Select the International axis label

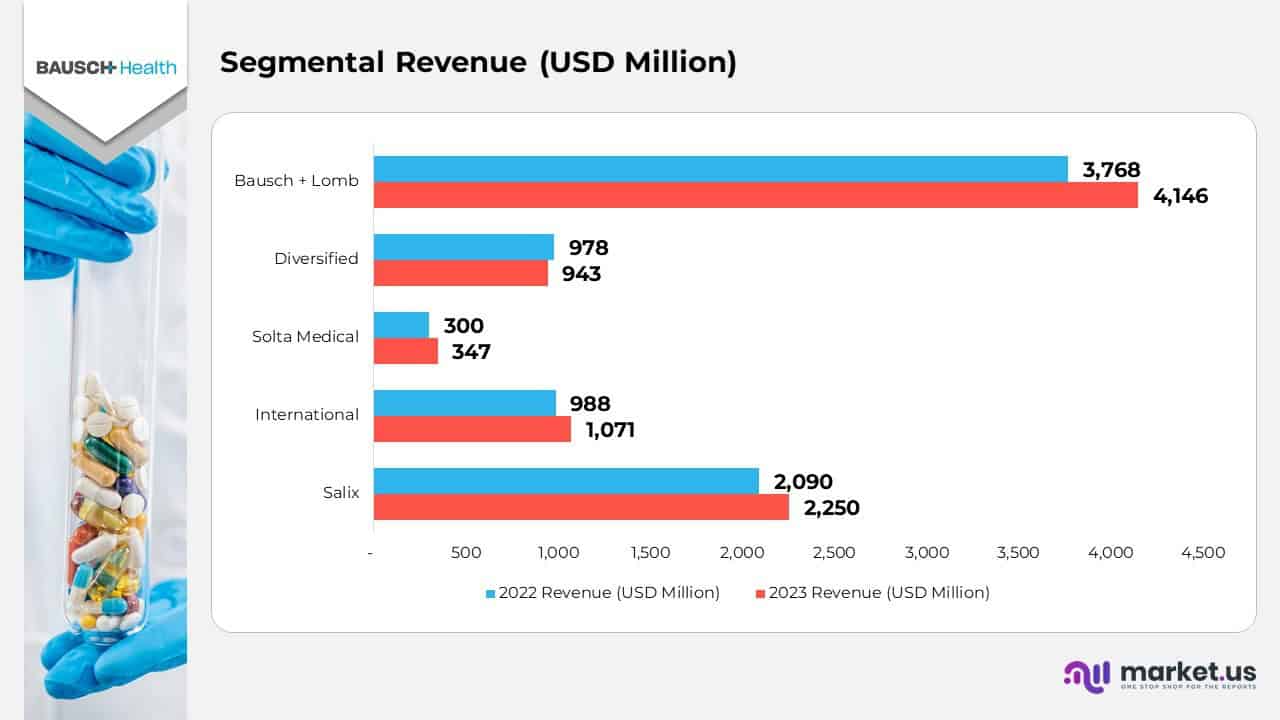click(x=307, y=414)
